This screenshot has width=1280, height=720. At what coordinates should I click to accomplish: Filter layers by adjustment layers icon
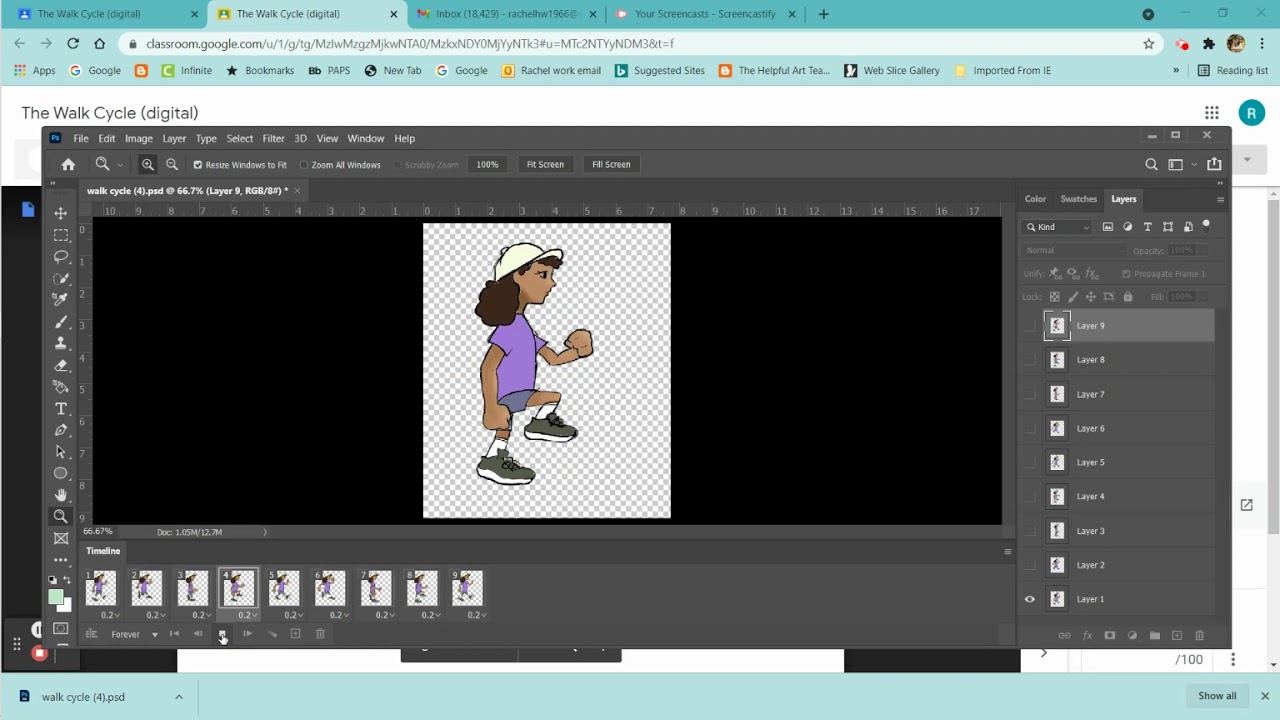pos(1128,227)
